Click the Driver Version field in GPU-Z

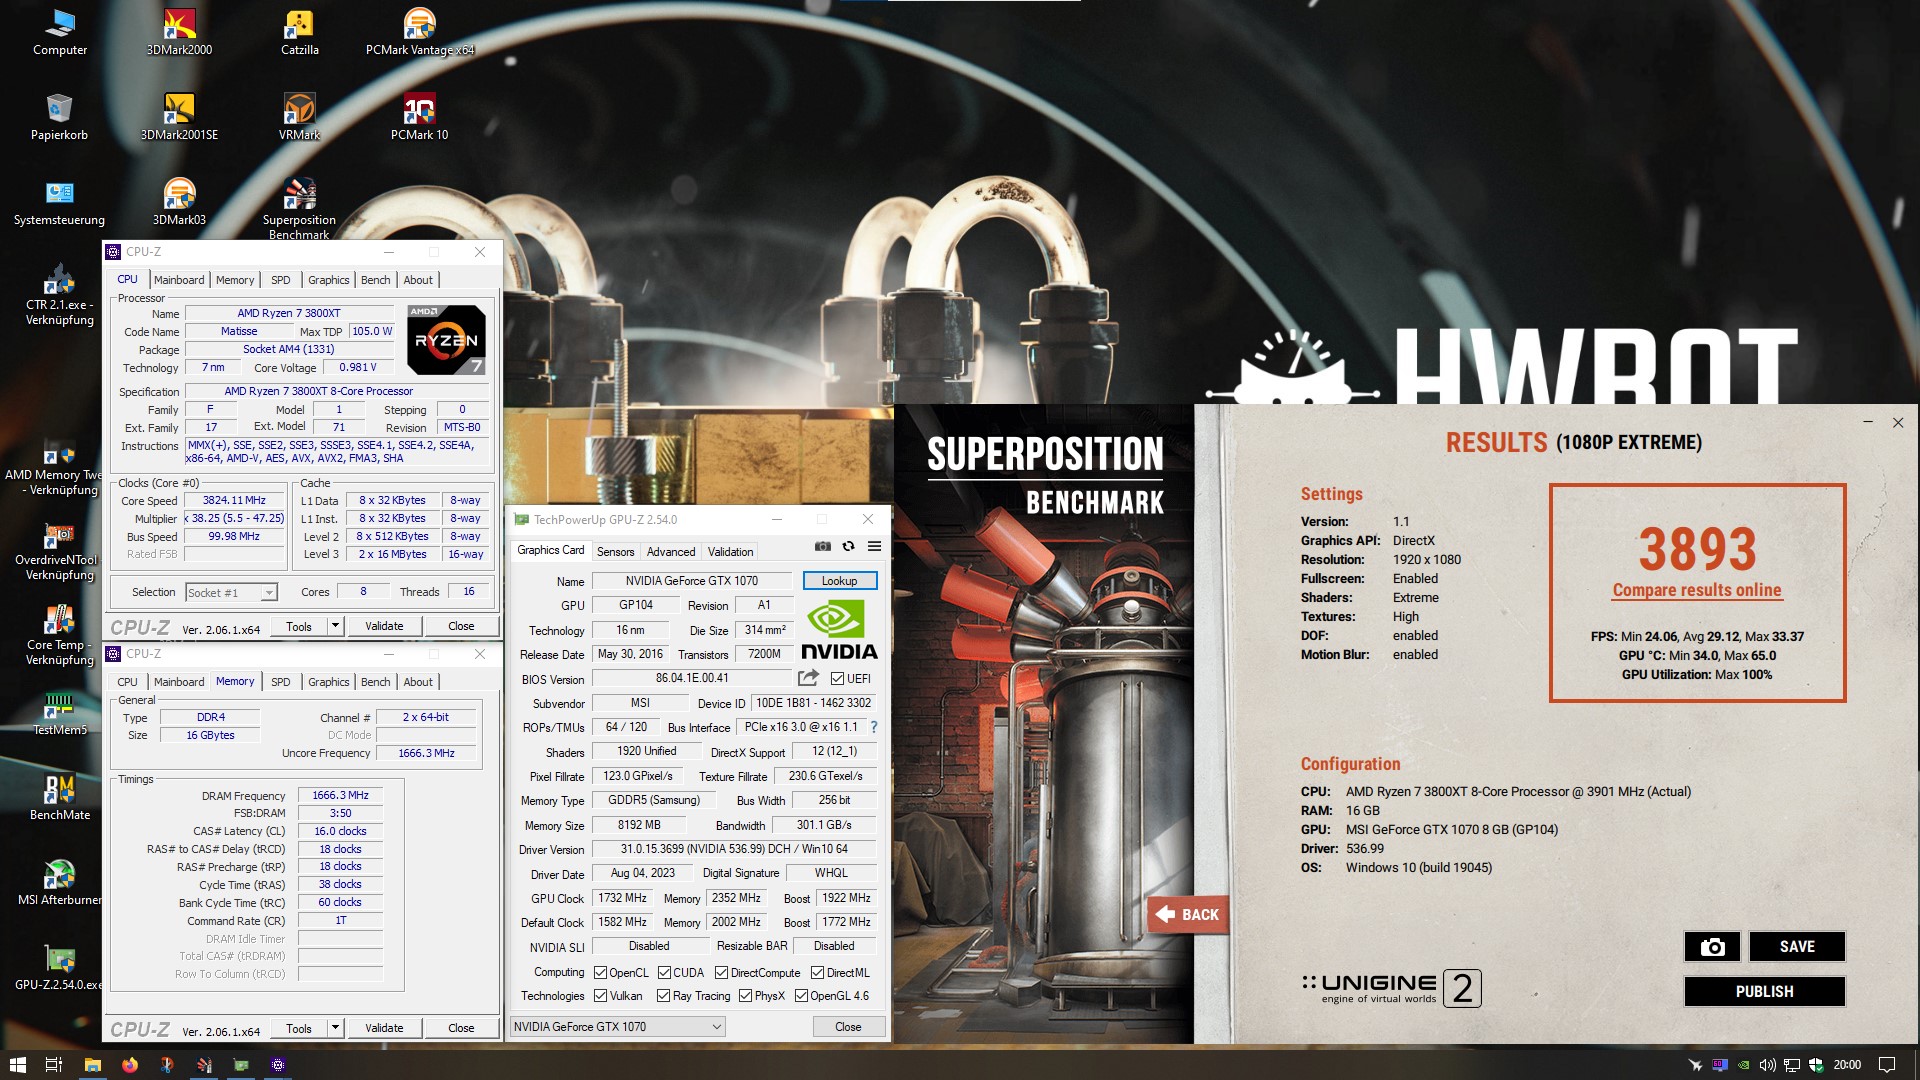tap(734, 849)
